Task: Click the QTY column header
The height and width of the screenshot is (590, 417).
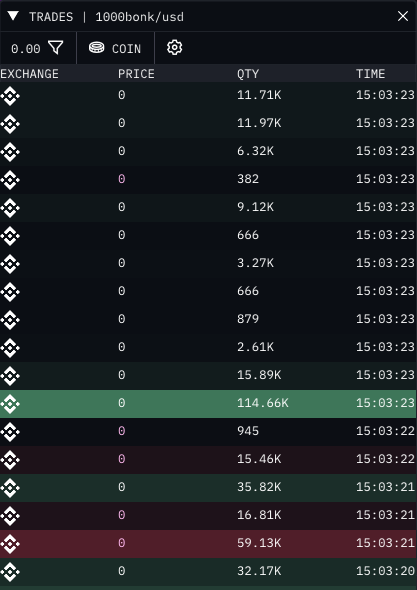Action: click(x=248, y=74)
